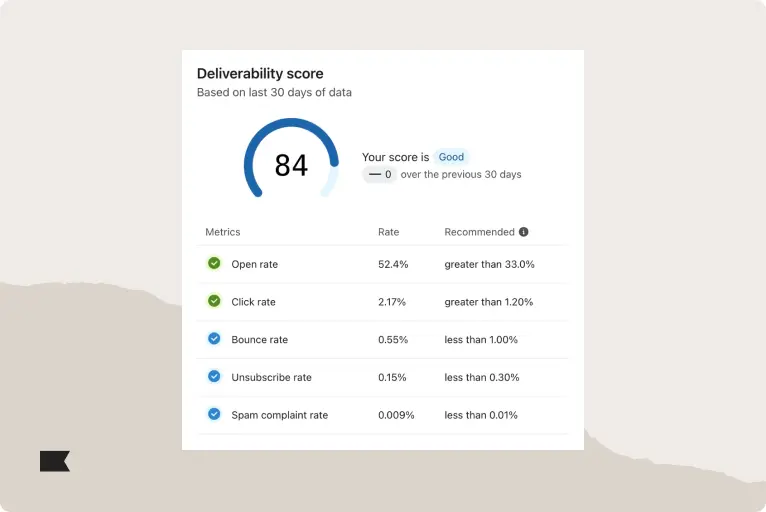
Task: Click the blue check beside Unsubscribe rate
Action: (214, 377)
